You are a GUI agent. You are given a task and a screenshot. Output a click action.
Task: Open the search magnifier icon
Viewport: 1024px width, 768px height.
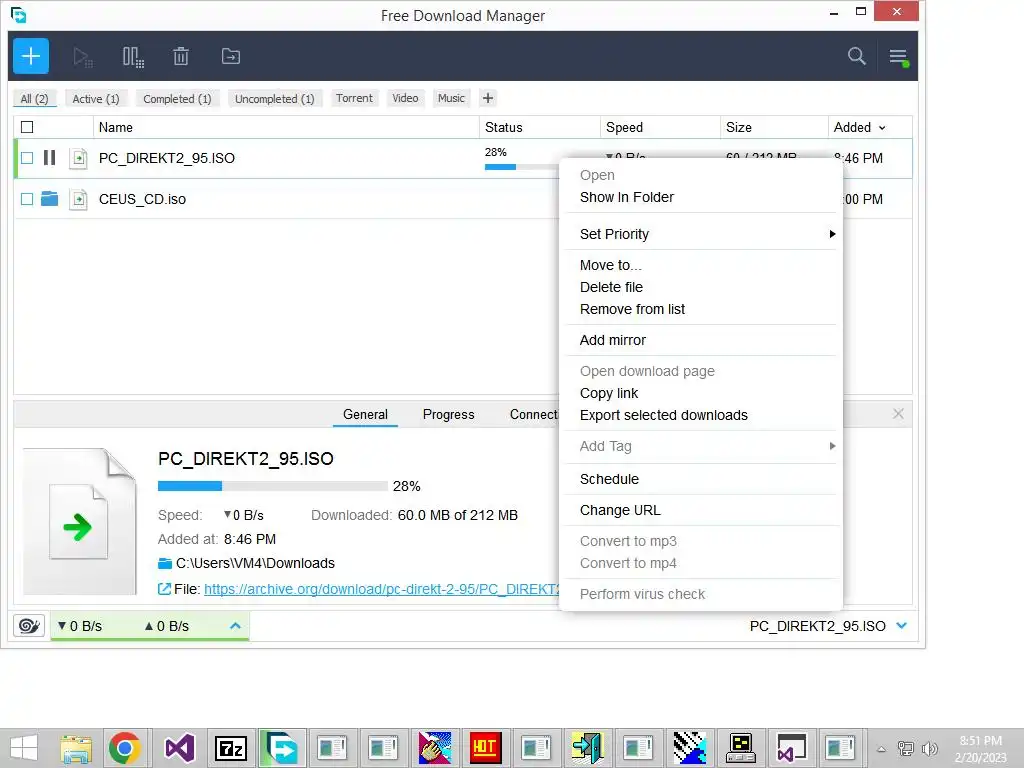pos(856,56)
